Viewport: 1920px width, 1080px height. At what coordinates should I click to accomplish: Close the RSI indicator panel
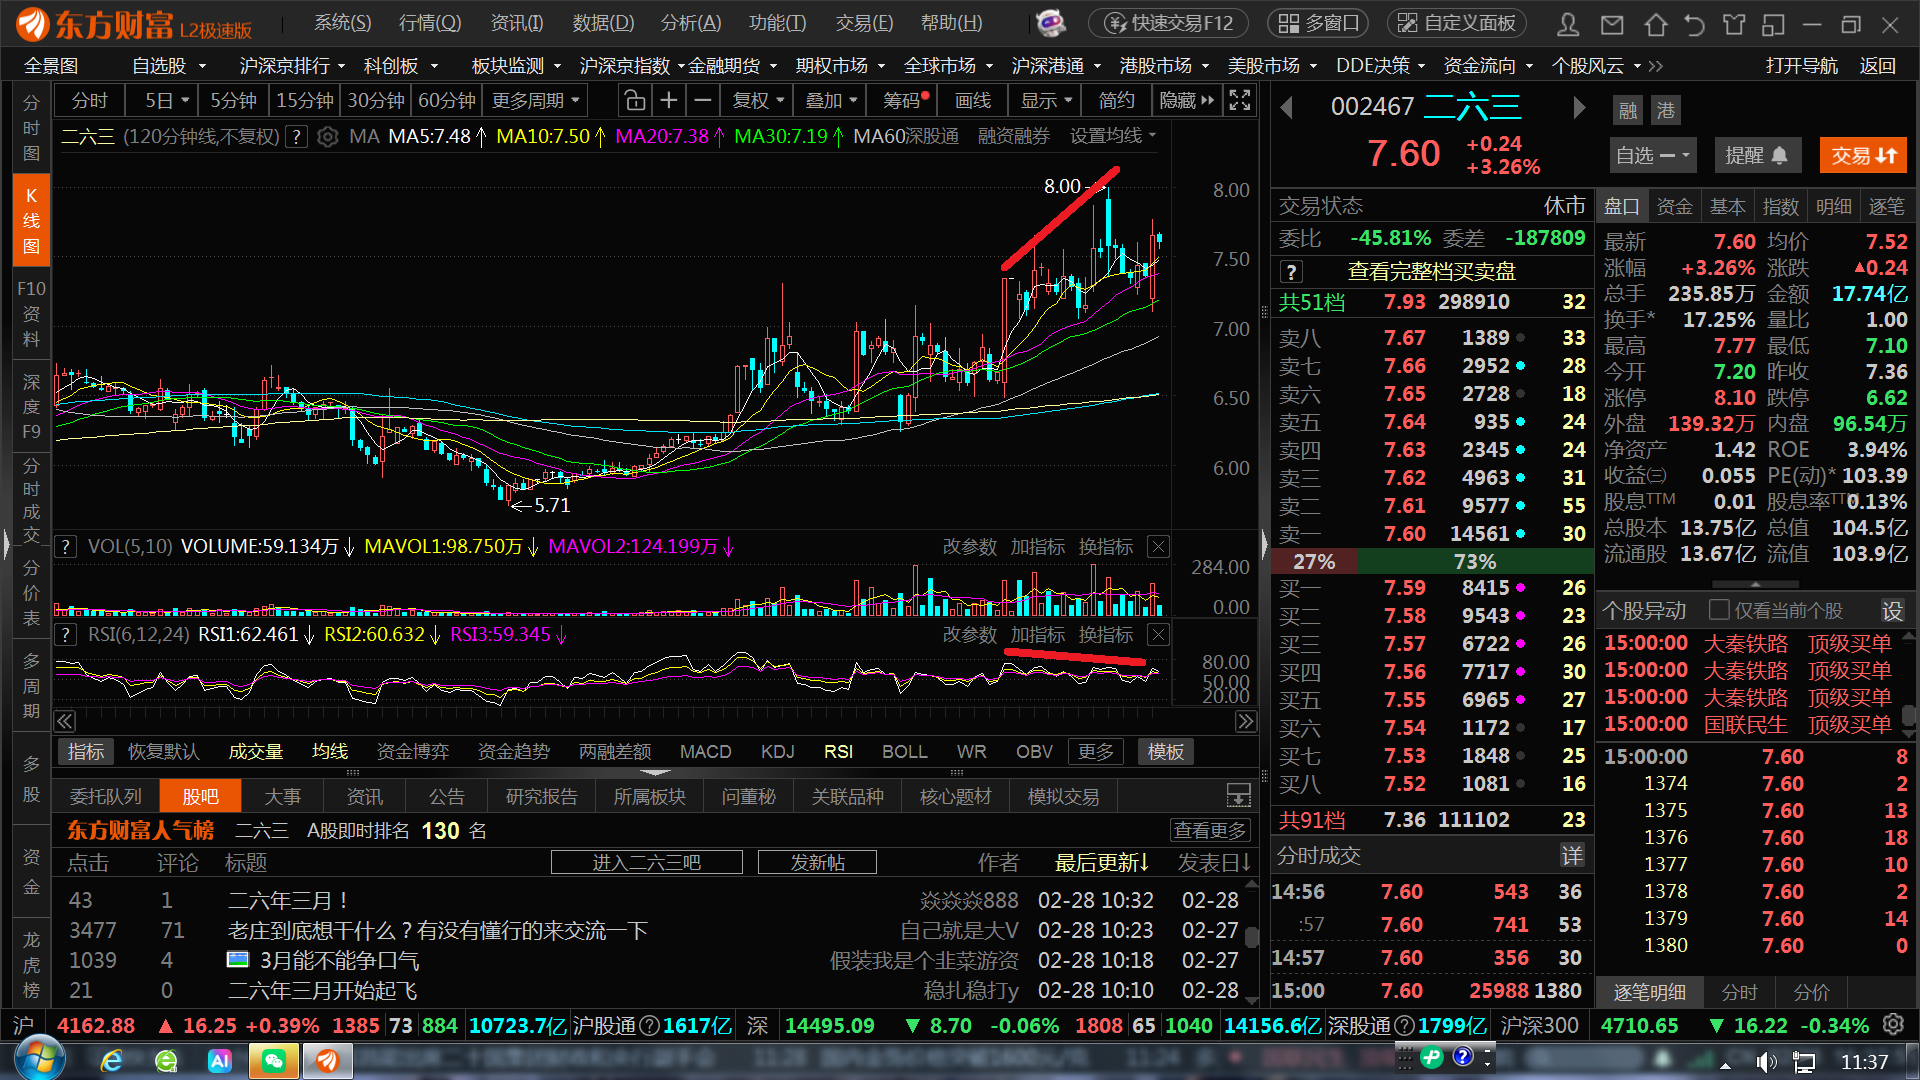point(1158,635)
